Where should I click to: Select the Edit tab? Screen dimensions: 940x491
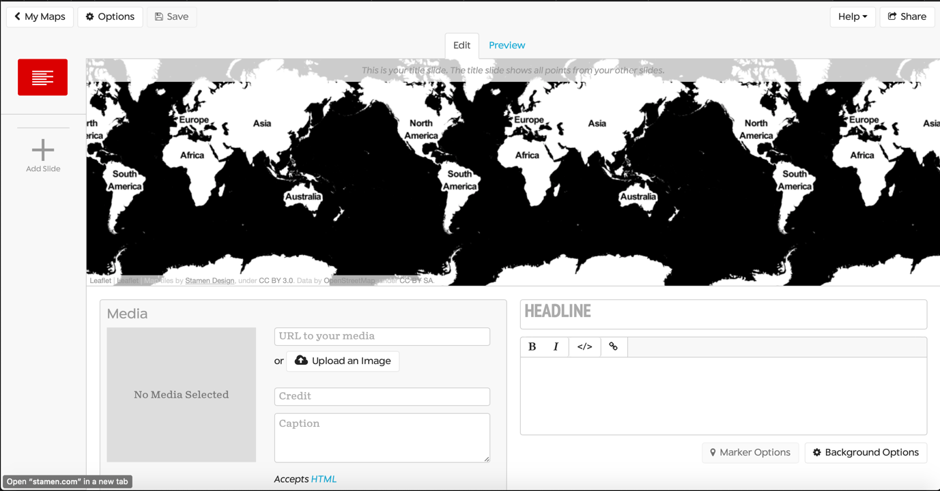point(461,45)
